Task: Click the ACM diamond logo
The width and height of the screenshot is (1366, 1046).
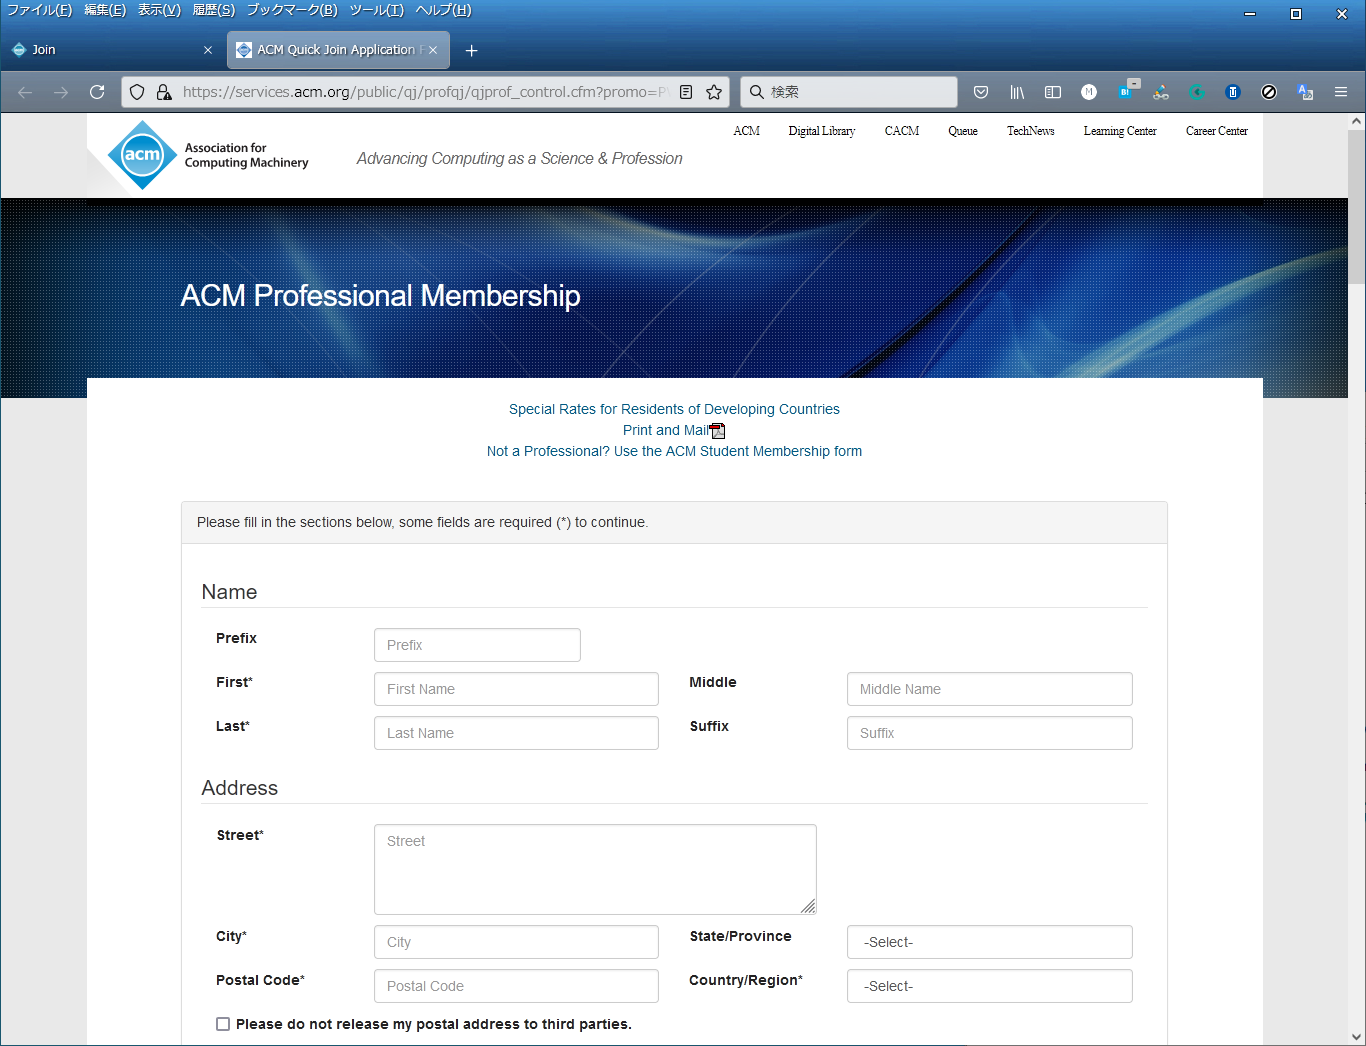Action: (x=142, y=155)
